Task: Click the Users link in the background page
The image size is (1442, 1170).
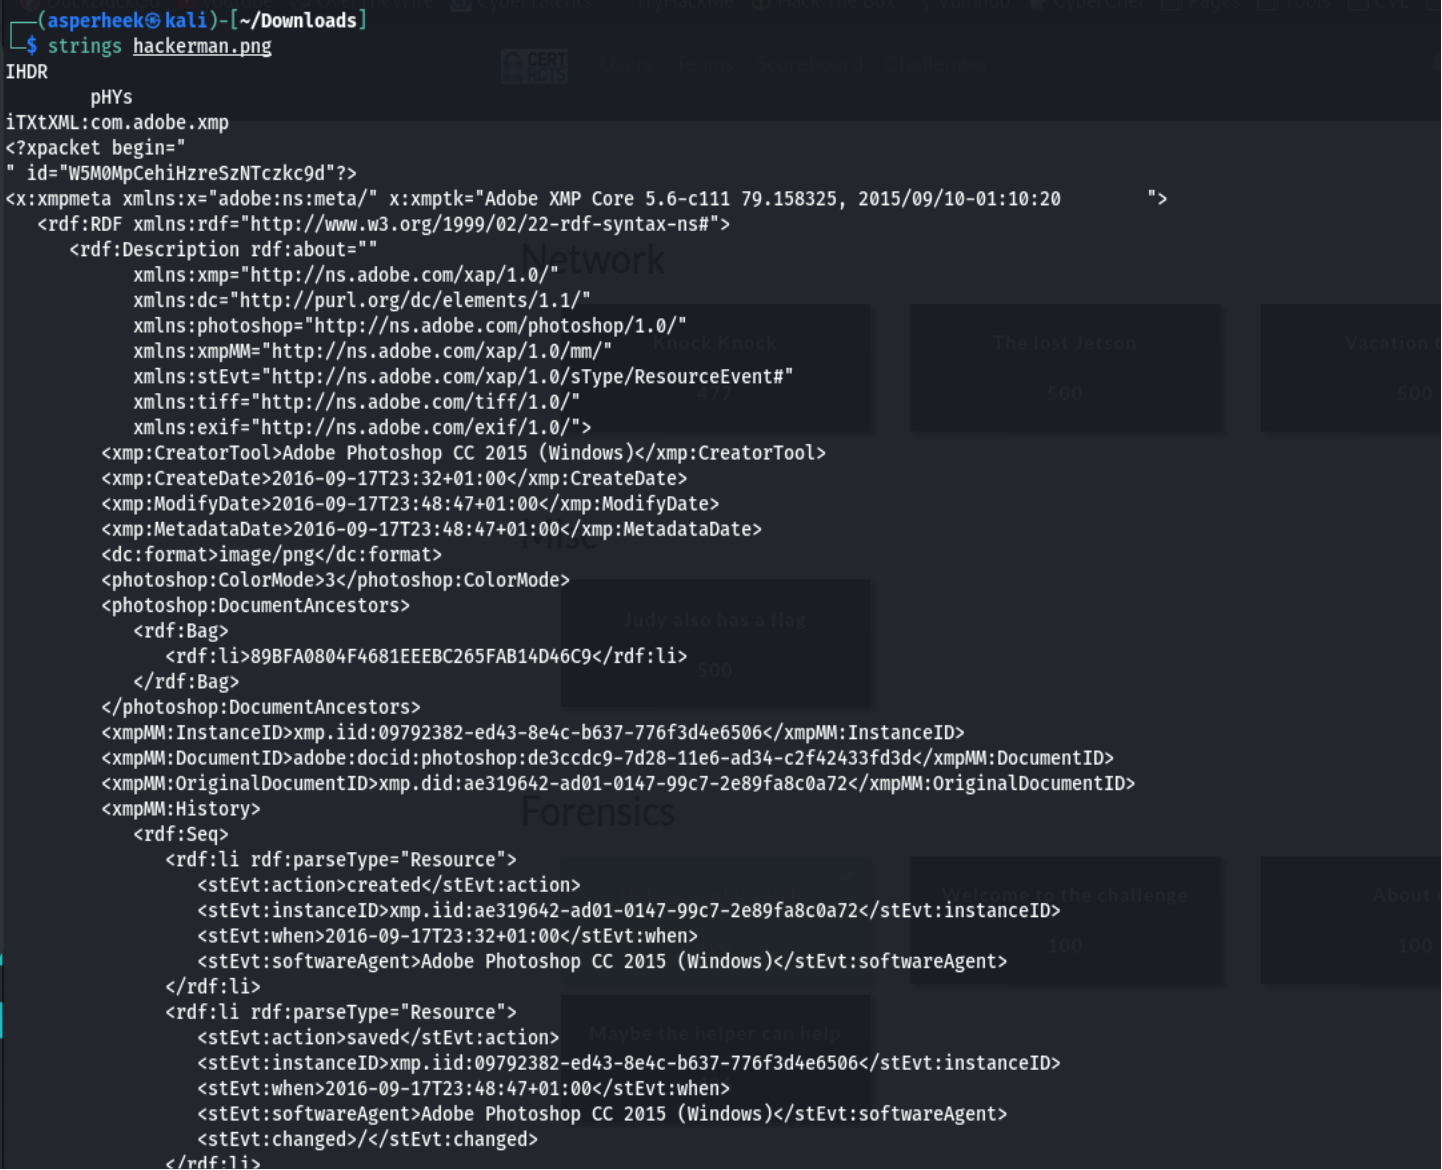Action: pos(627,65)
